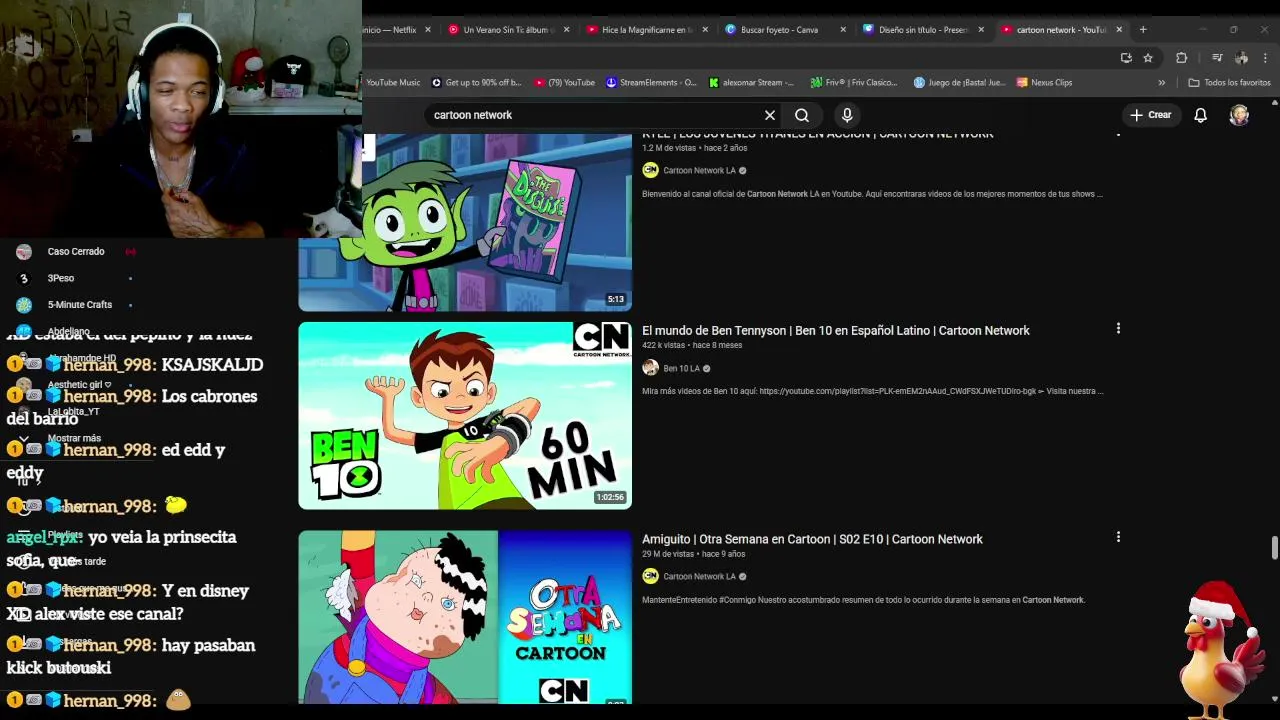Screen dimensions: 1280x720
Task: Open YouTube Music bookmark
Action: [x=393, y=83]
